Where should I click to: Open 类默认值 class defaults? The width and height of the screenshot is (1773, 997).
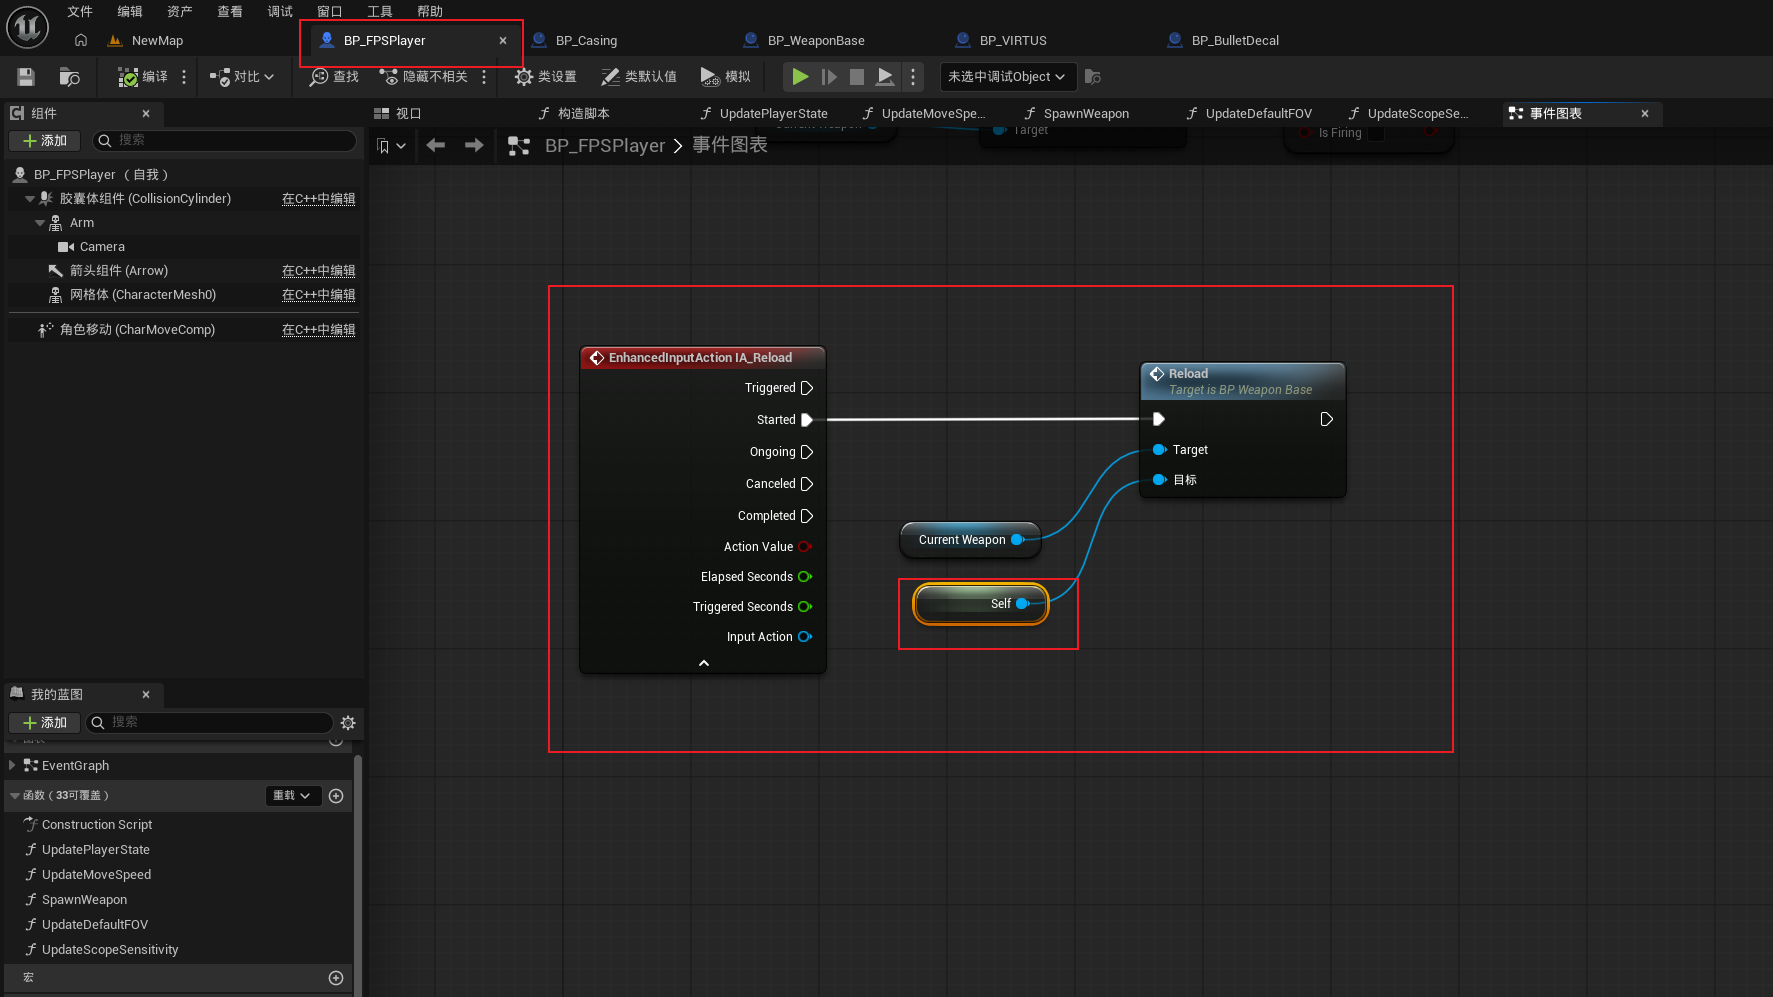pos(639,77)
